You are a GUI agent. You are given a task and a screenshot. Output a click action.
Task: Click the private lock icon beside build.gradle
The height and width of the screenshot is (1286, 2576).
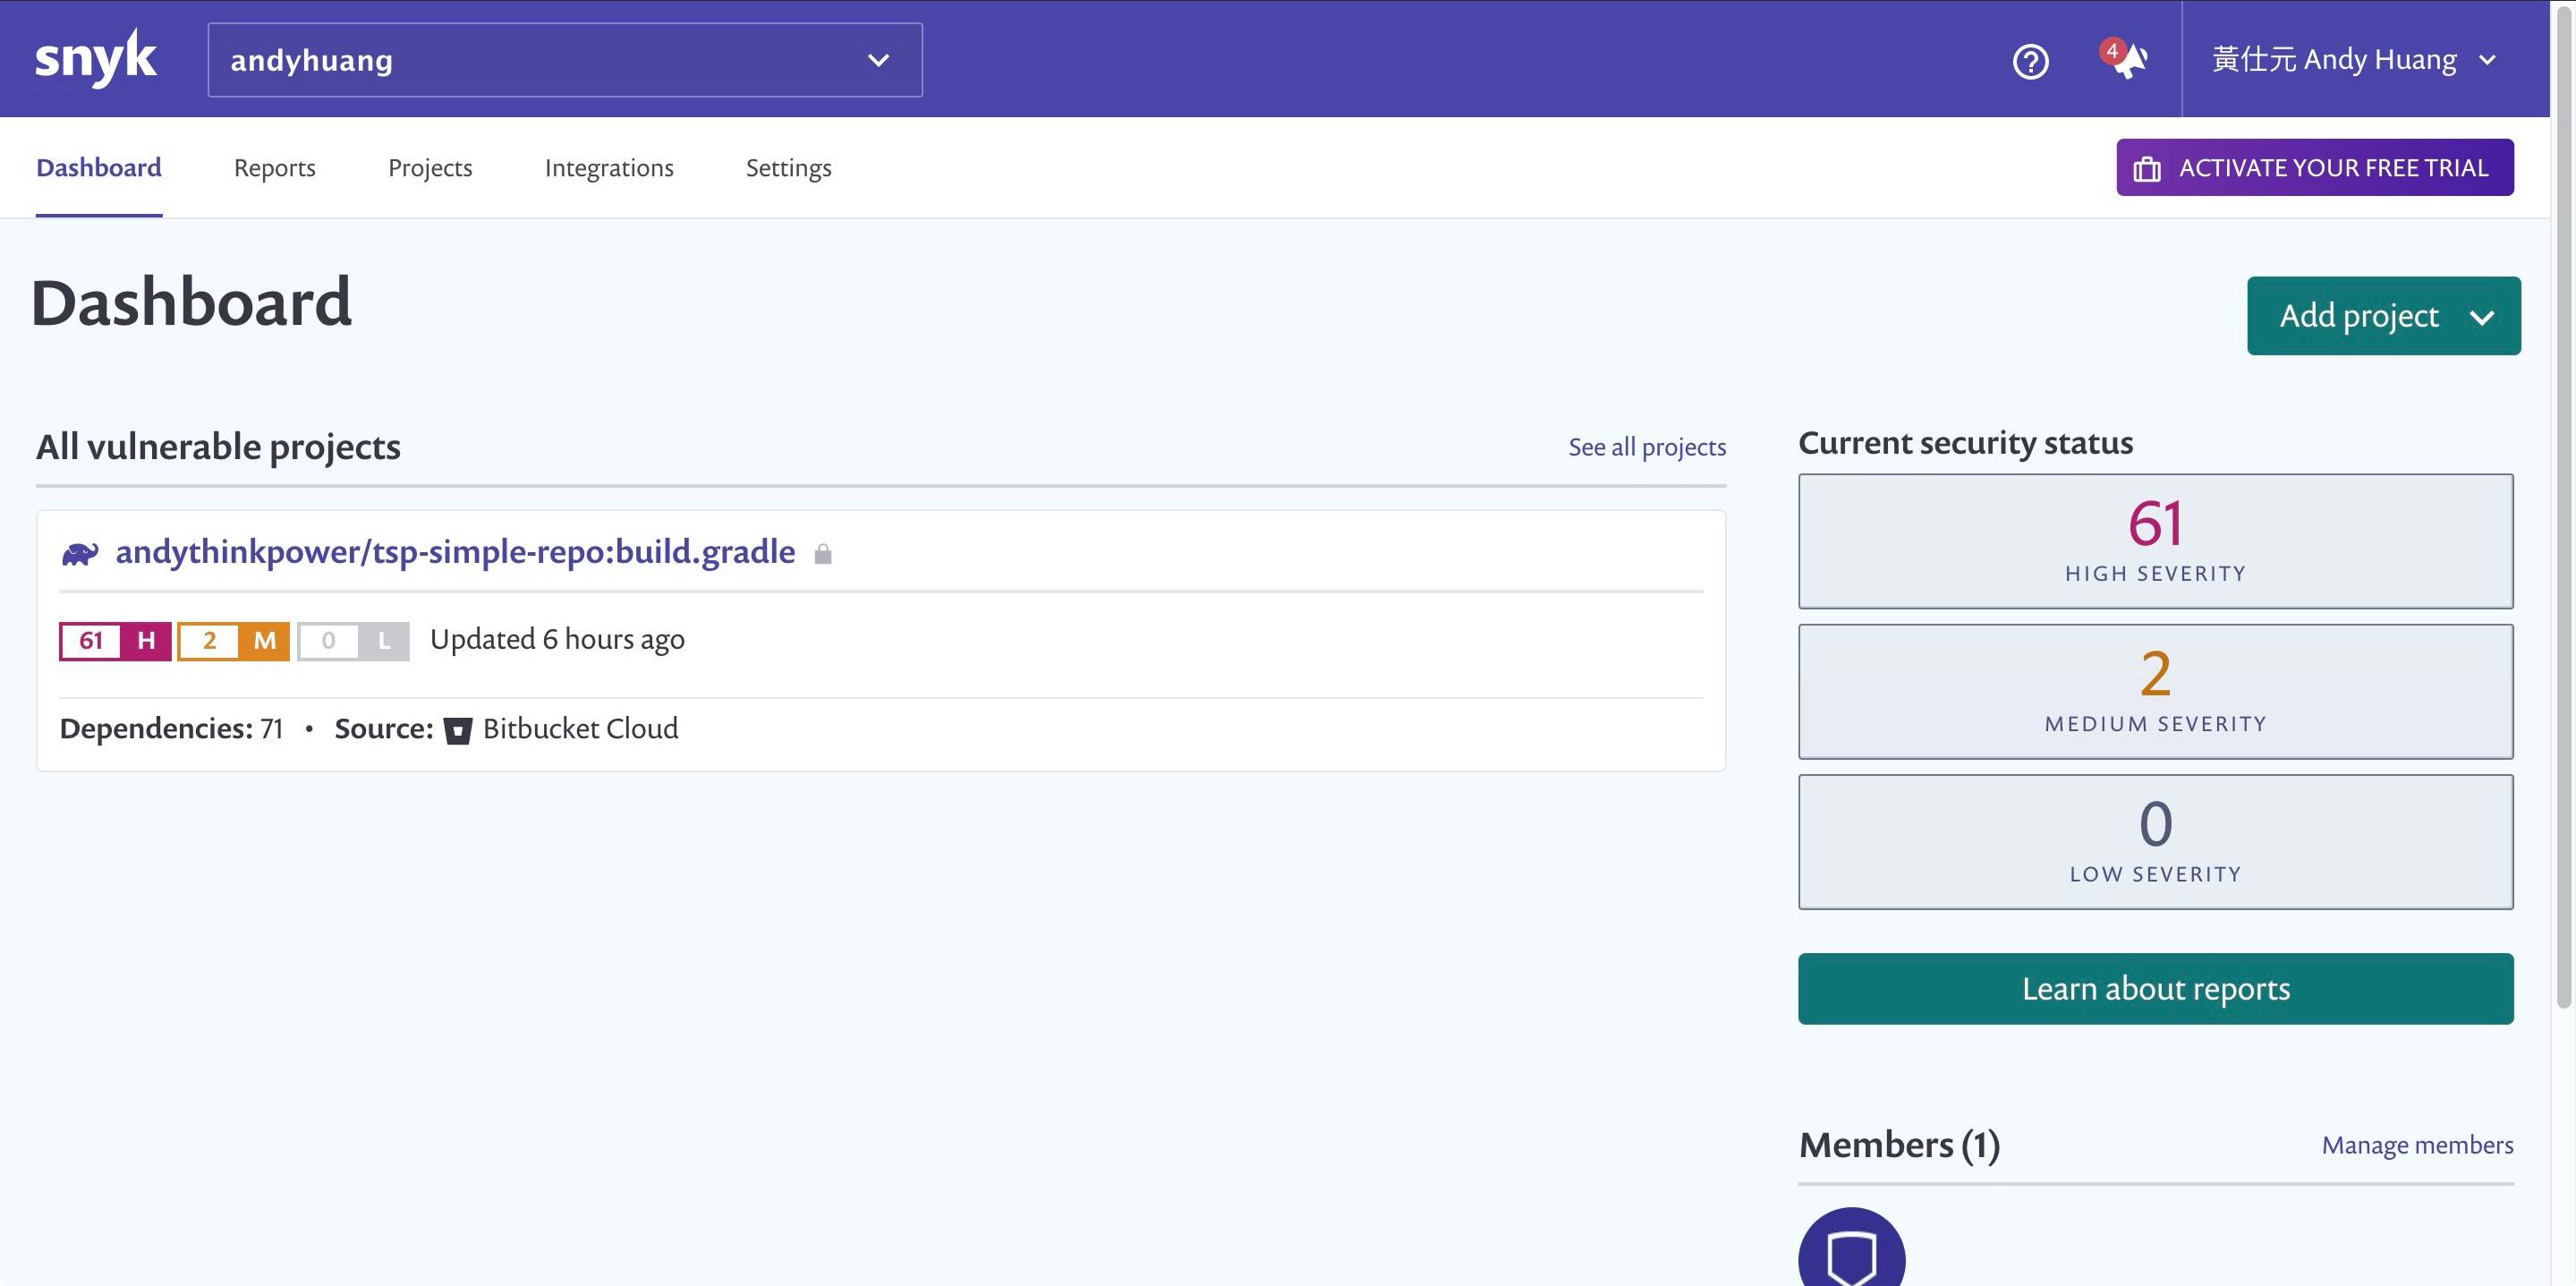[823, 554]
